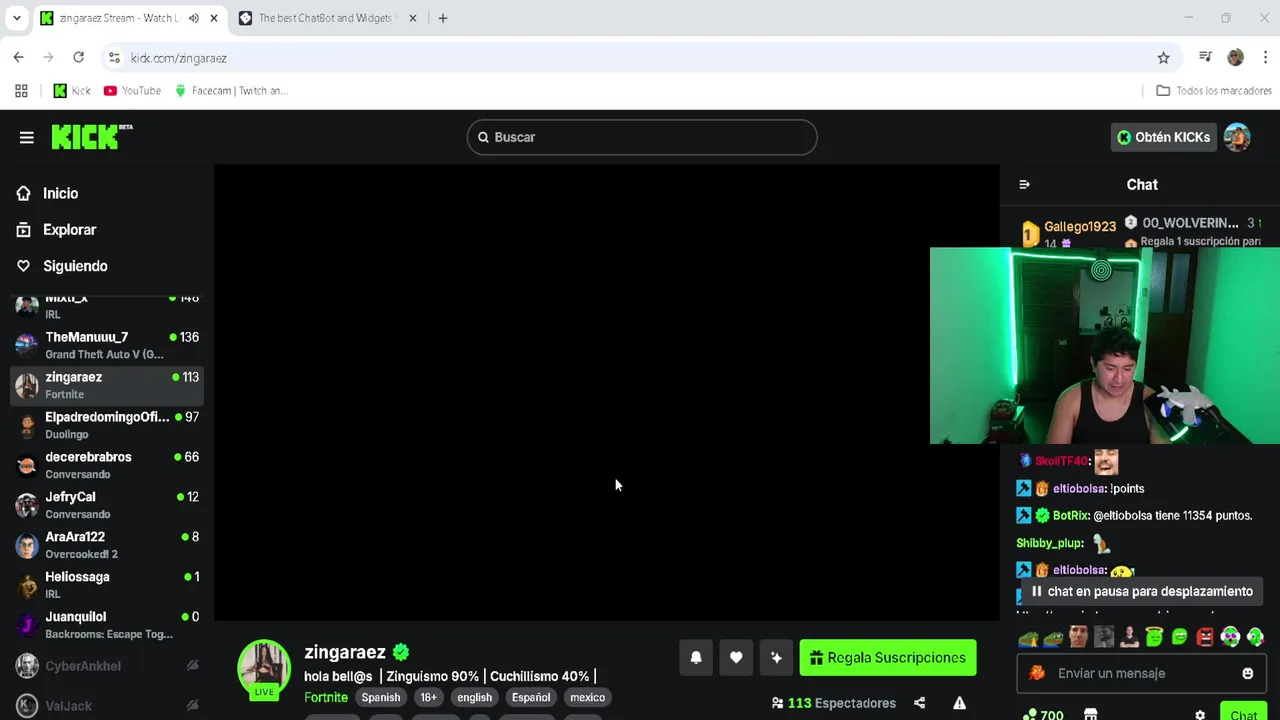Open the Kick hamburger menu
The height and width of the screenshot is (720, 1280).
(26, 137)
